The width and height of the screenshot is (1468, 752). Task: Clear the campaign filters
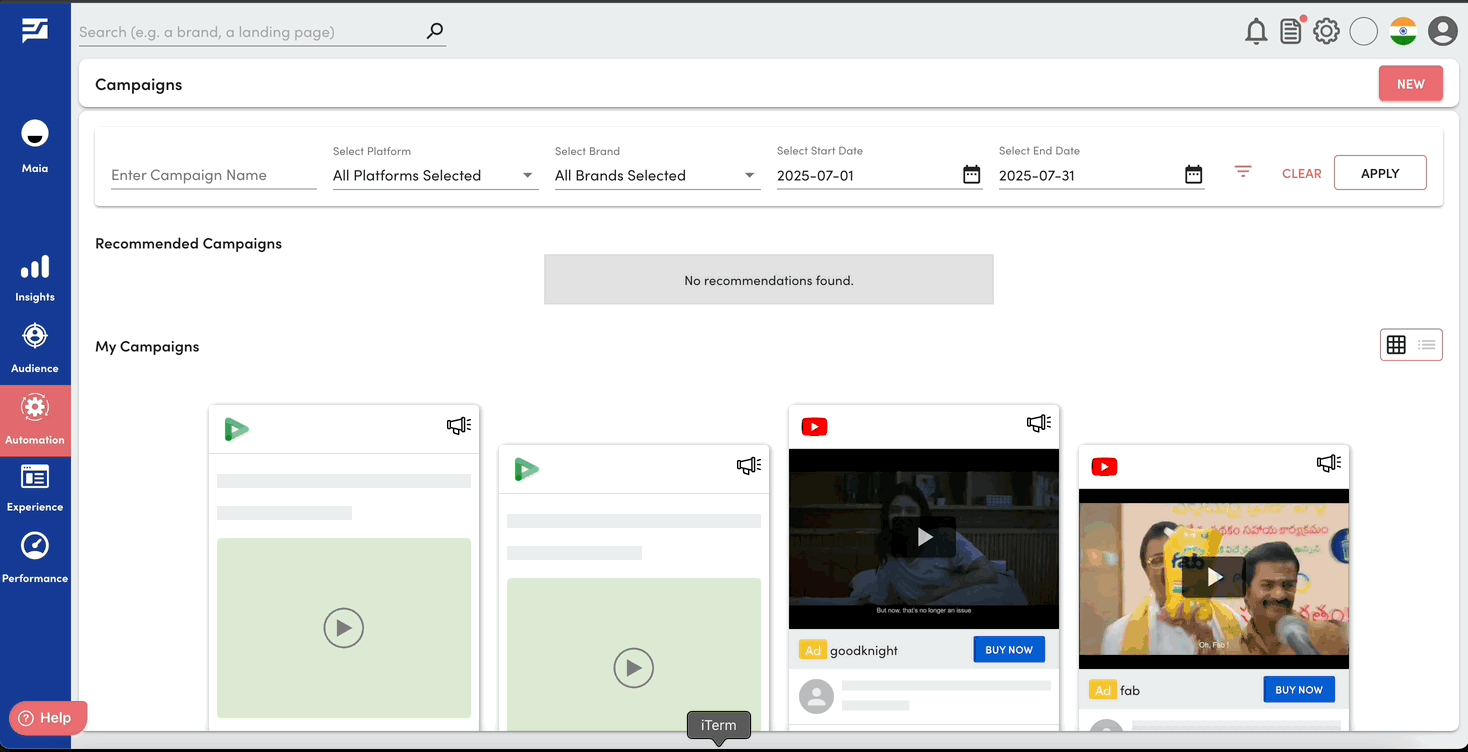[1302, 173]
